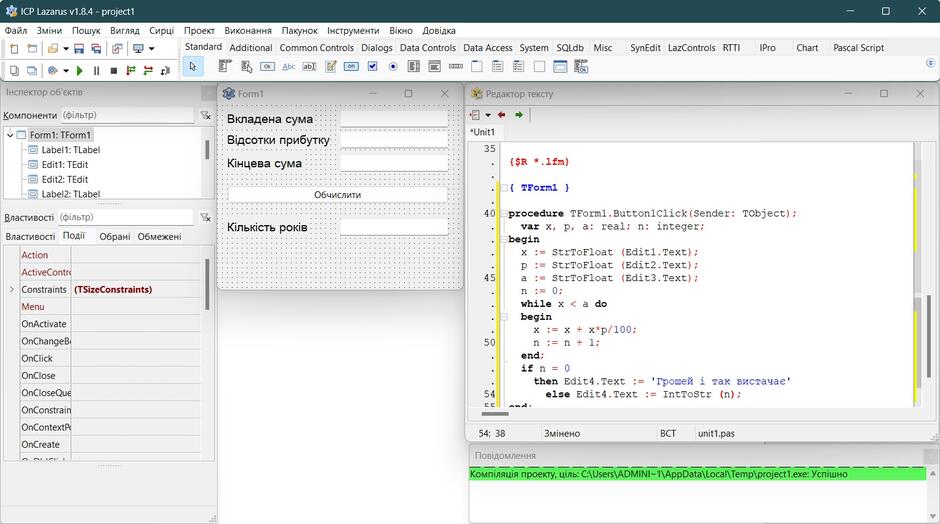Pick the TRadioButton component icon
This screenshot has height=524, width=940.
(x=393, y=67)
